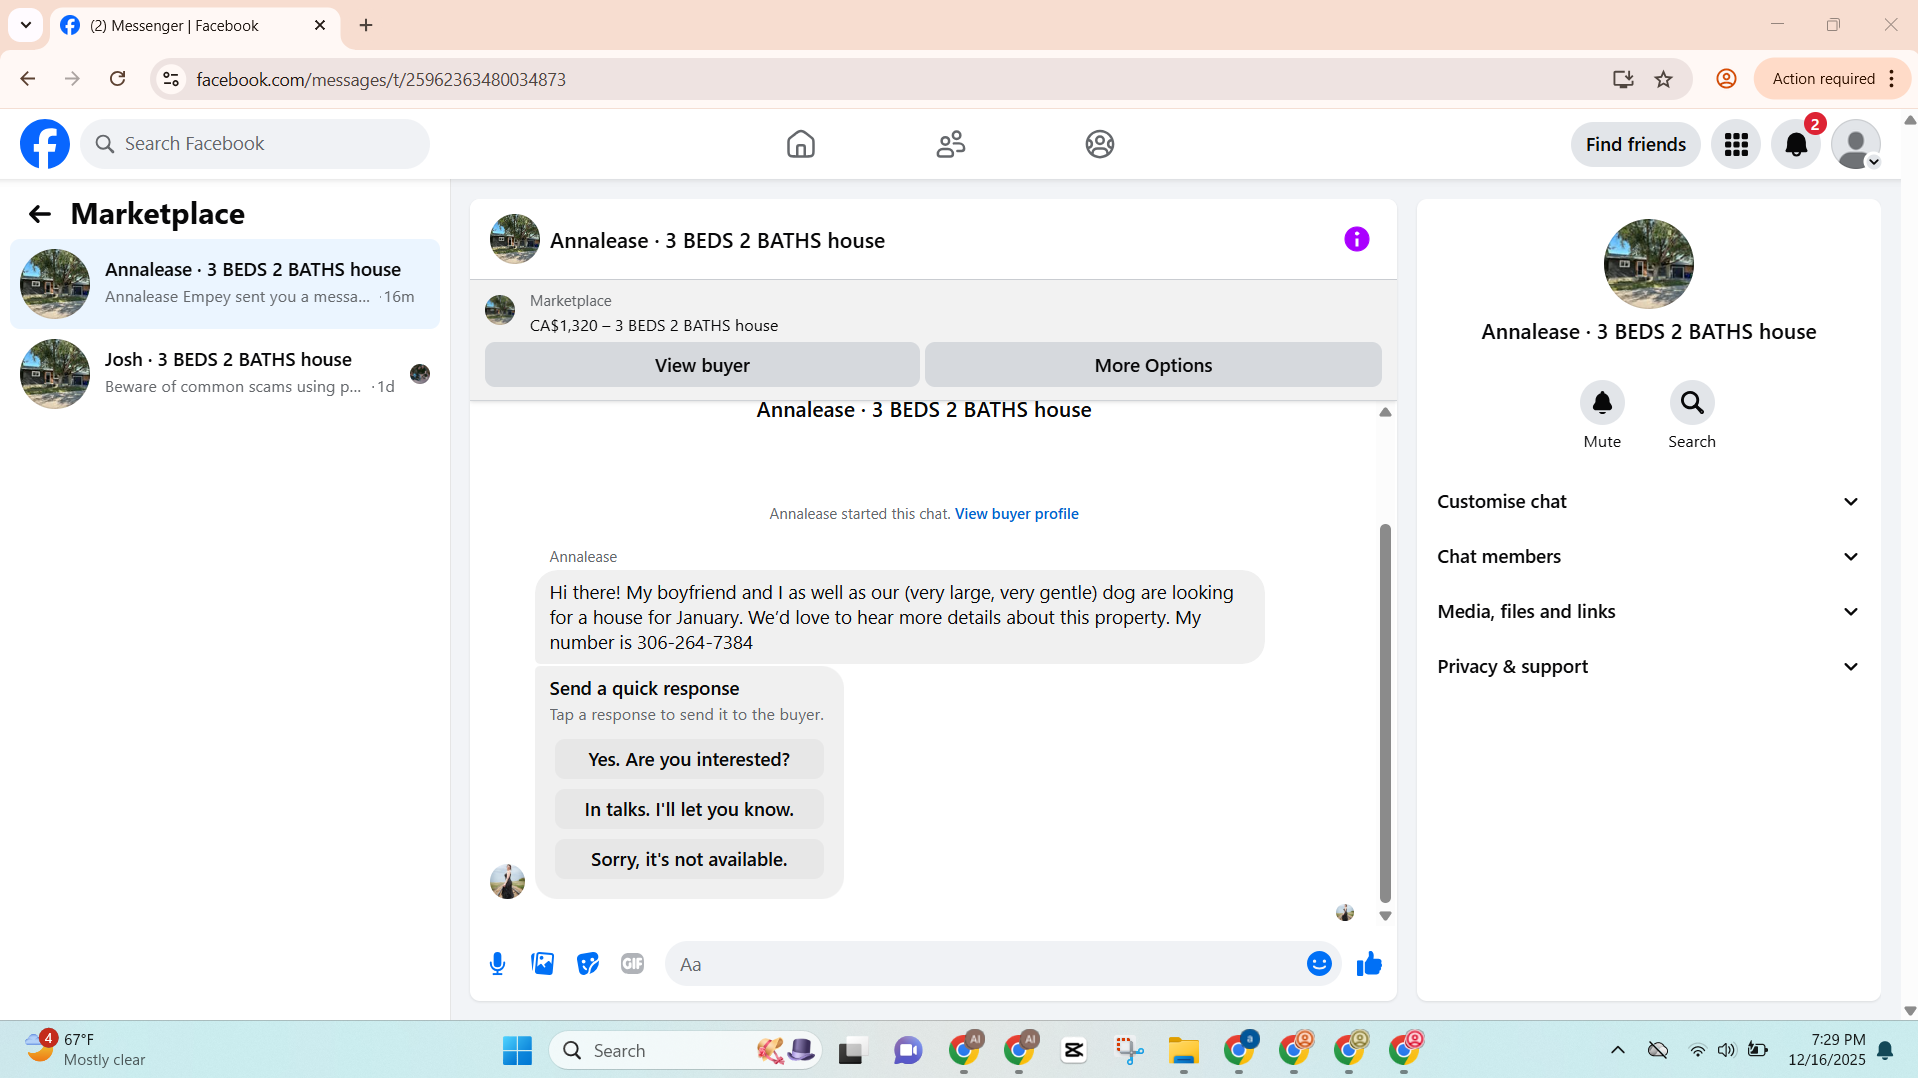Image resolution: width=1918 pixels, height=1078 pixels.
Task: Click the Search Facebook field
Action: click(x=255, y=144)
